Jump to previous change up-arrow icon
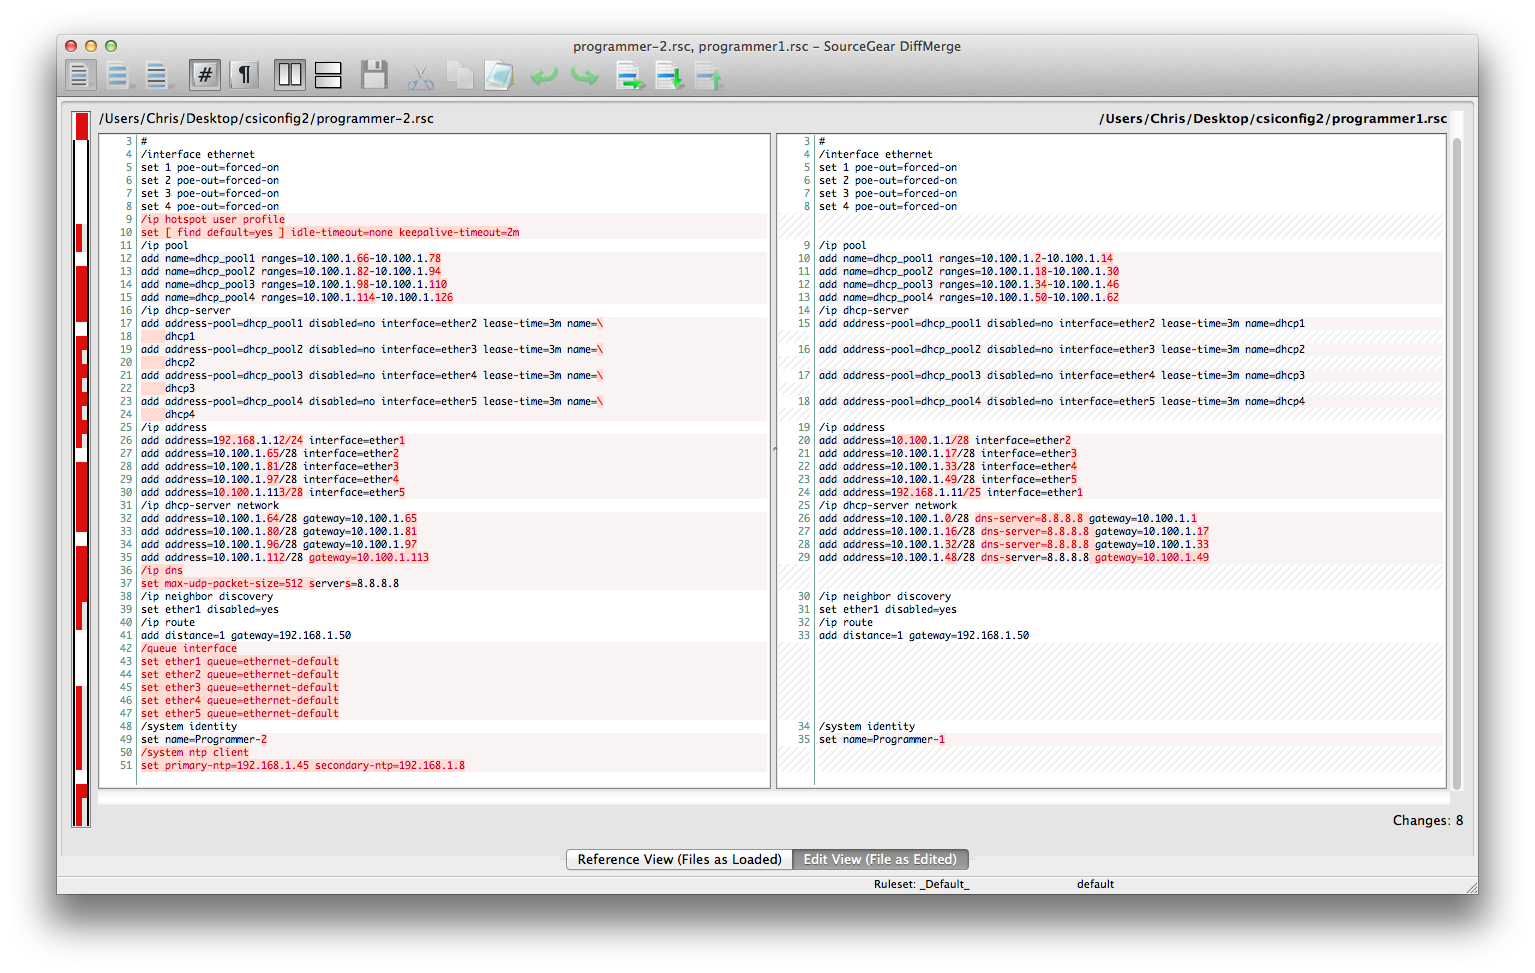The width and height of the screenshot is (1535, 973). click(708, 75)
